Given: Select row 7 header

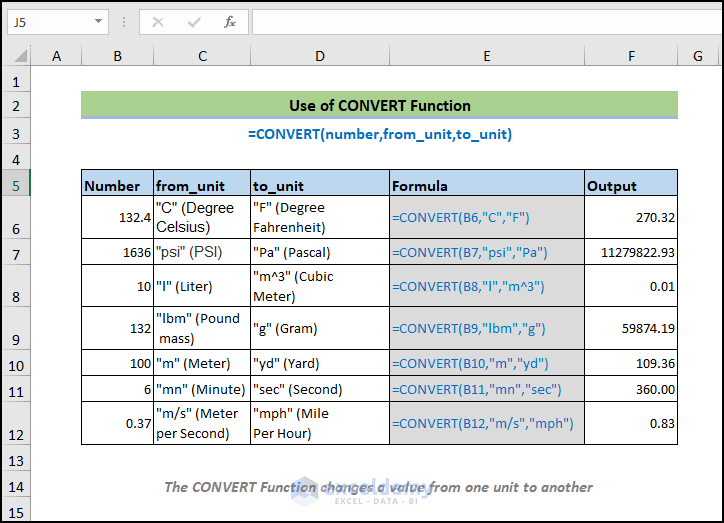Looking at the screenshot, I should click(x=16, y=254).
